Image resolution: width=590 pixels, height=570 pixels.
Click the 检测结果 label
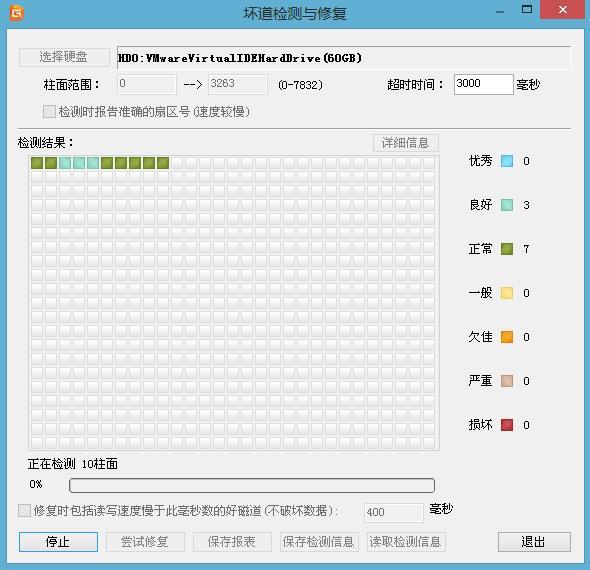tap(46, 143)
